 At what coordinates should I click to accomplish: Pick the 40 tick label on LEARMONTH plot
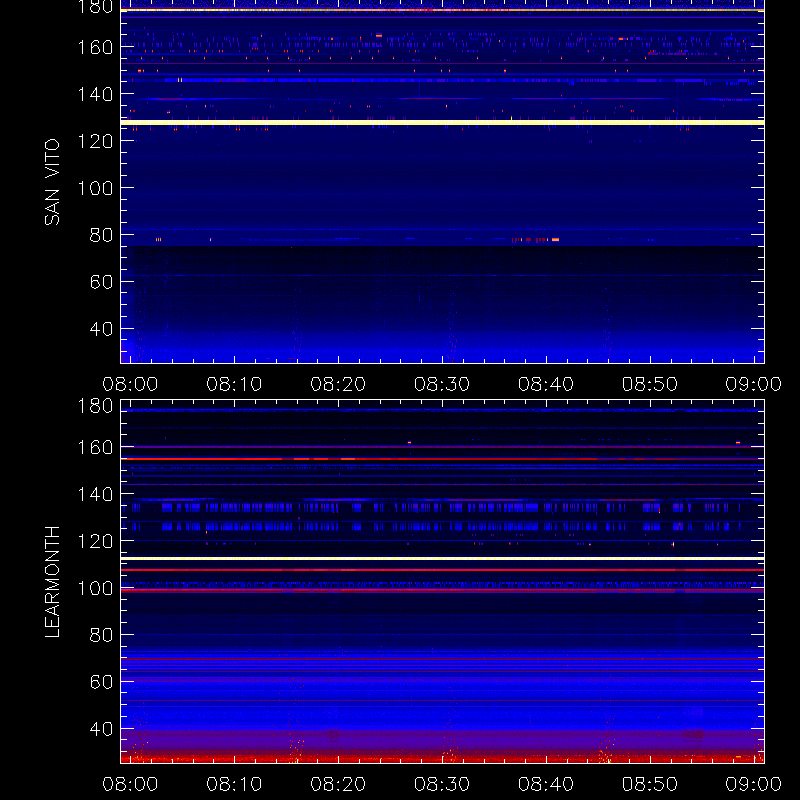(x=101, y=729)
